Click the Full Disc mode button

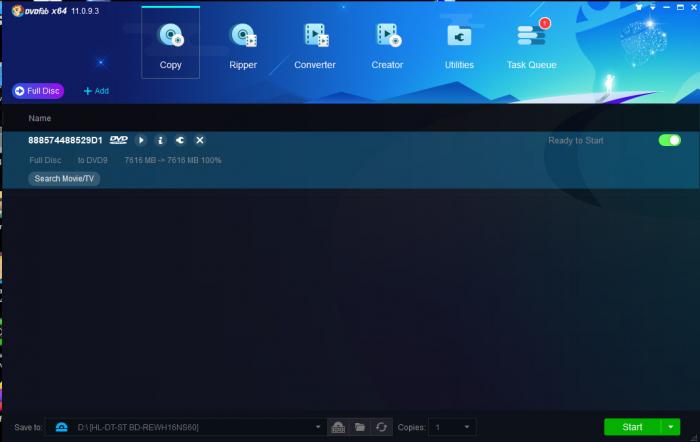click(x=38, y=91)
